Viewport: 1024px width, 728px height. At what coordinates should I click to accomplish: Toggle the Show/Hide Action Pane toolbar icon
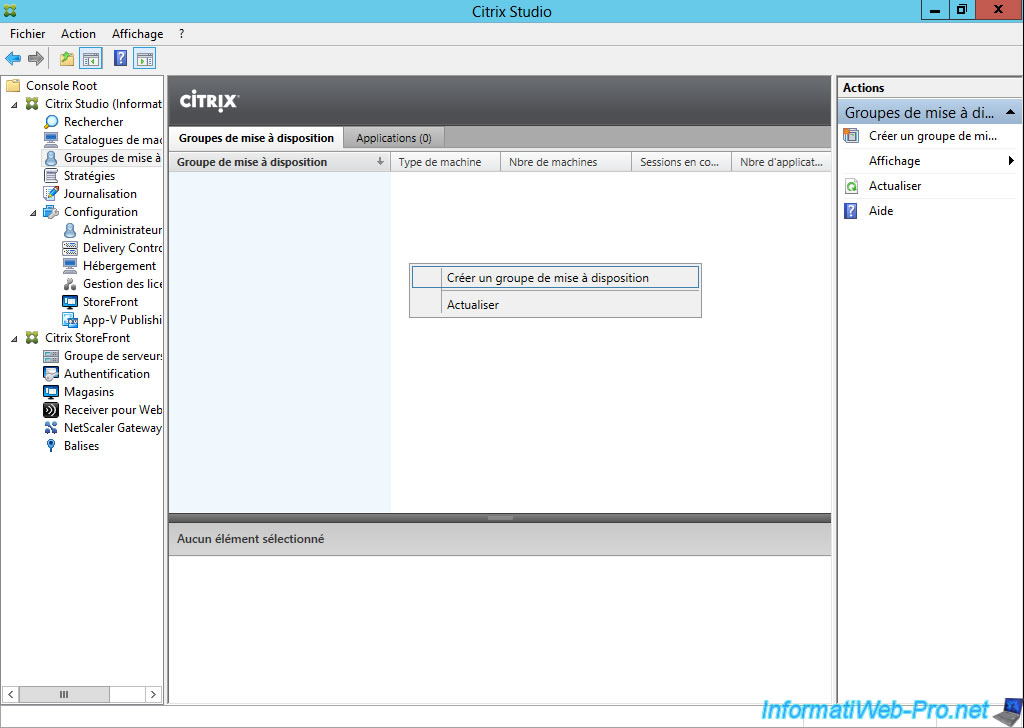(144, 59)
